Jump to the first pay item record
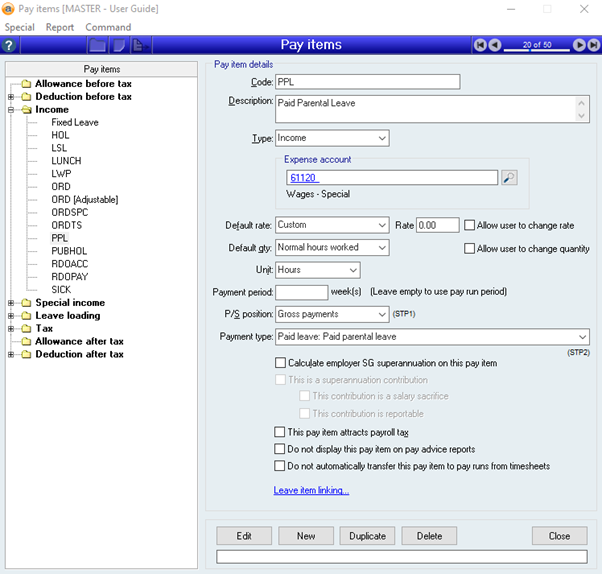This screenshot has height=574, width=602. [x=481, y=45]
